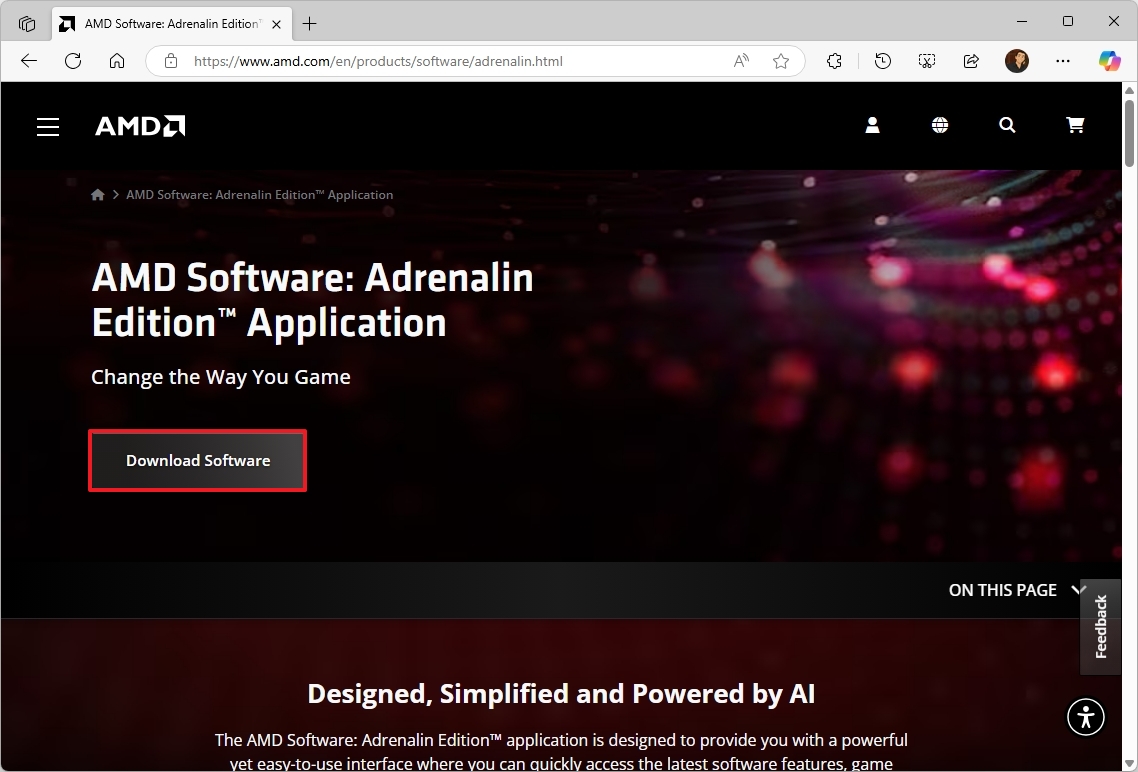Viewport: 1138px width, 772px height.
Task: Open browser extensions menu
Action: [835, 61]
